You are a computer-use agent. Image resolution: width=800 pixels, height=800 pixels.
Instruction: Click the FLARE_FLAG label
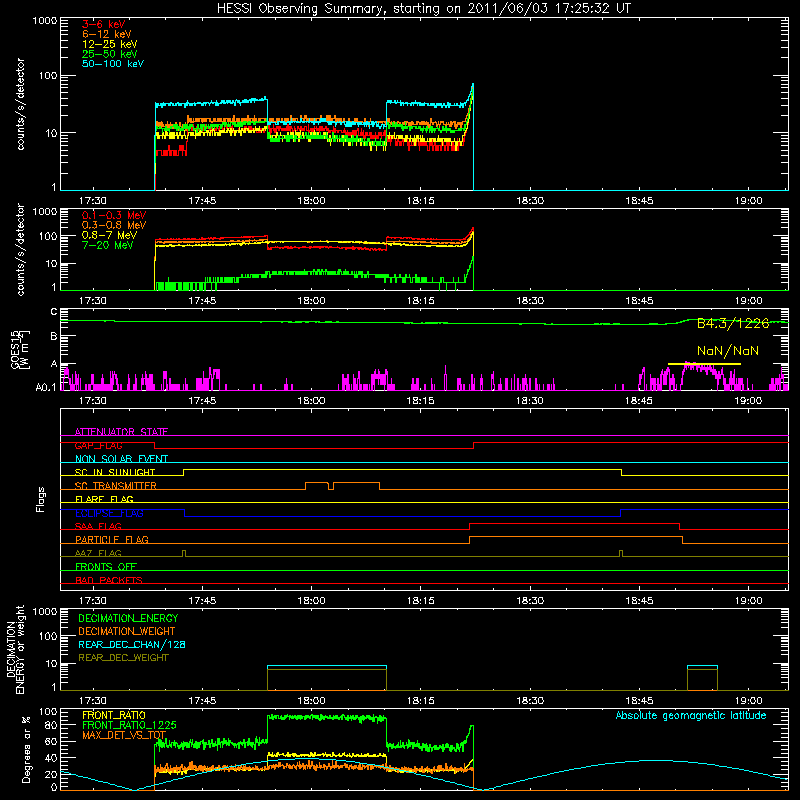point(104,499)
